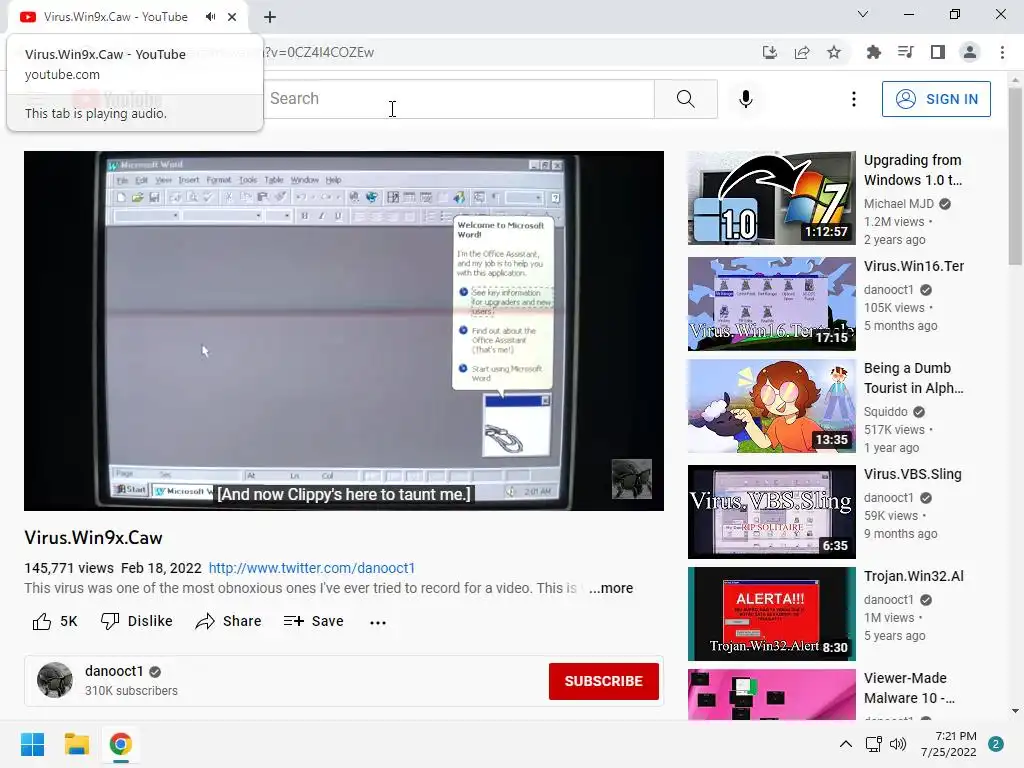Open Windows Start button
This screenshot has height=768, width=1024.
tap(32, 744)
